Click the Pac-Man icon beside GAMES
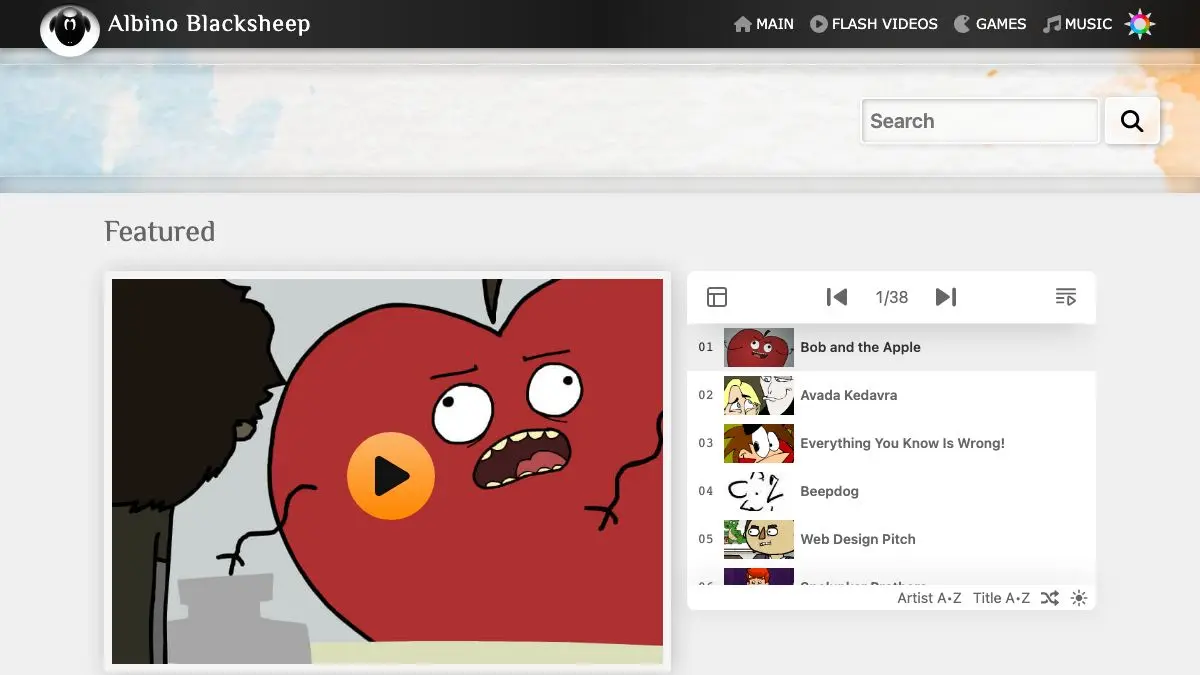Viewport: 1200px width, 675px height. (962, 24)
